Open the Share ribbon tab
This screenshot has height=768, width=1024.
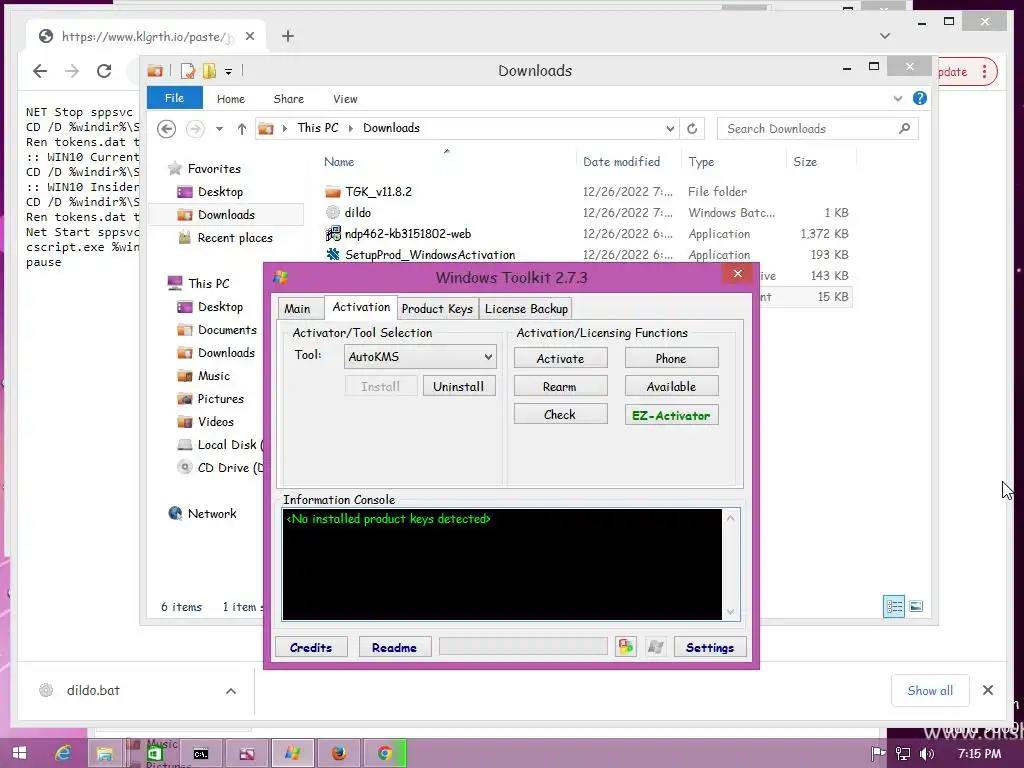pyautogui.click(x=289, y=99)
